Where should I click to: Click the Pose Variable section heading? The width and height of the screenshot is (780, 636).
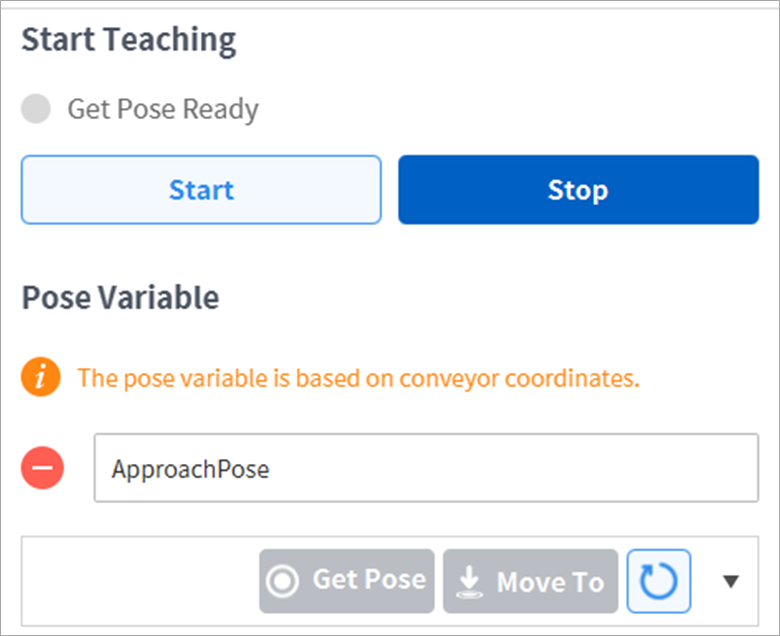(x=120, y=297)
